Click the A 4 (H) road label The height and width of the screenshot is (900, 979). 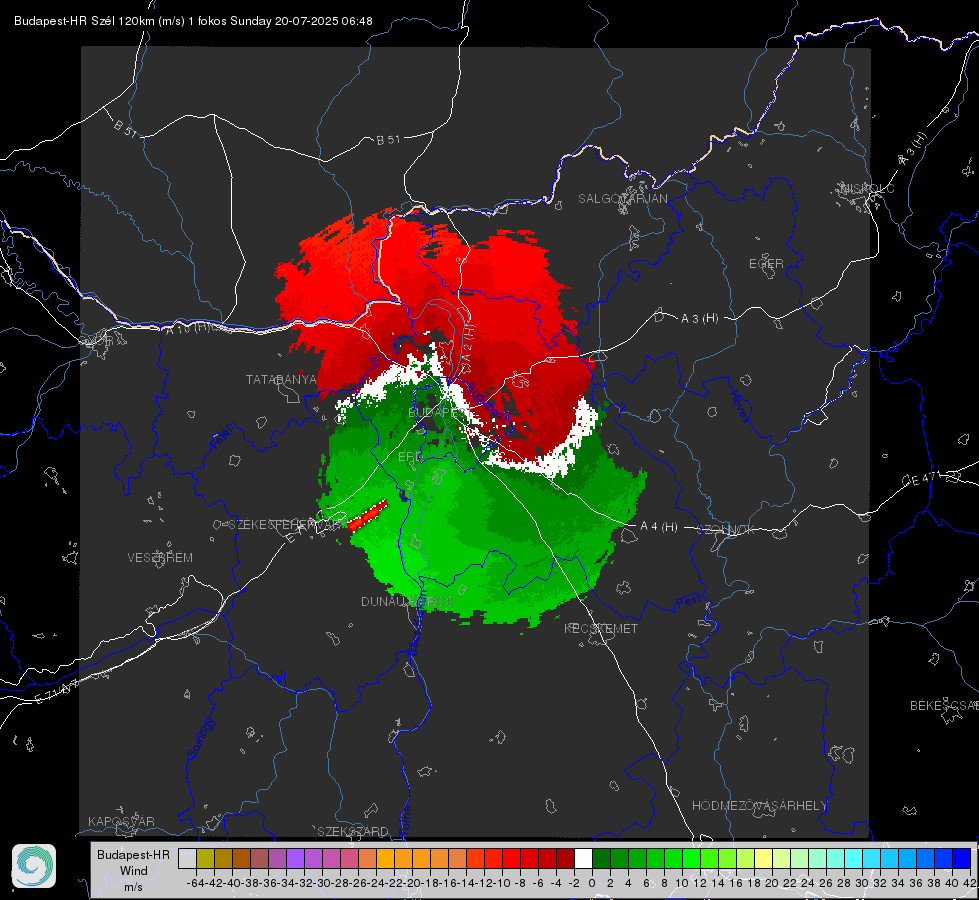pos(659,527)
